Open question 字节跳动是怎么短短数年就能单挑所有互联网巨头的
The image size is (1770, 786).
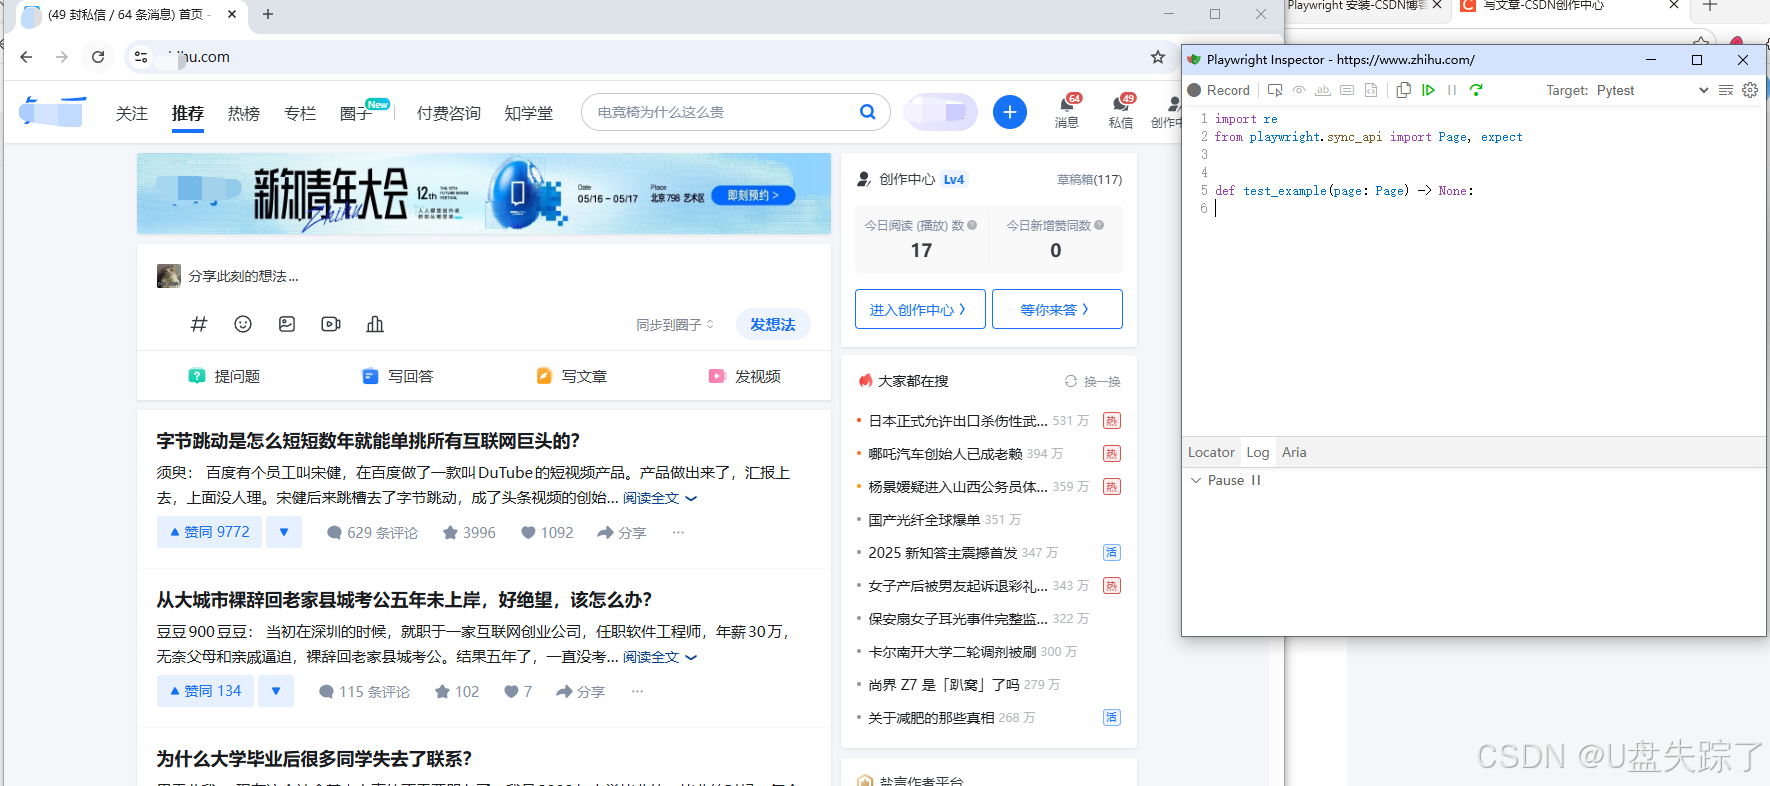click(x=368, y=441)
